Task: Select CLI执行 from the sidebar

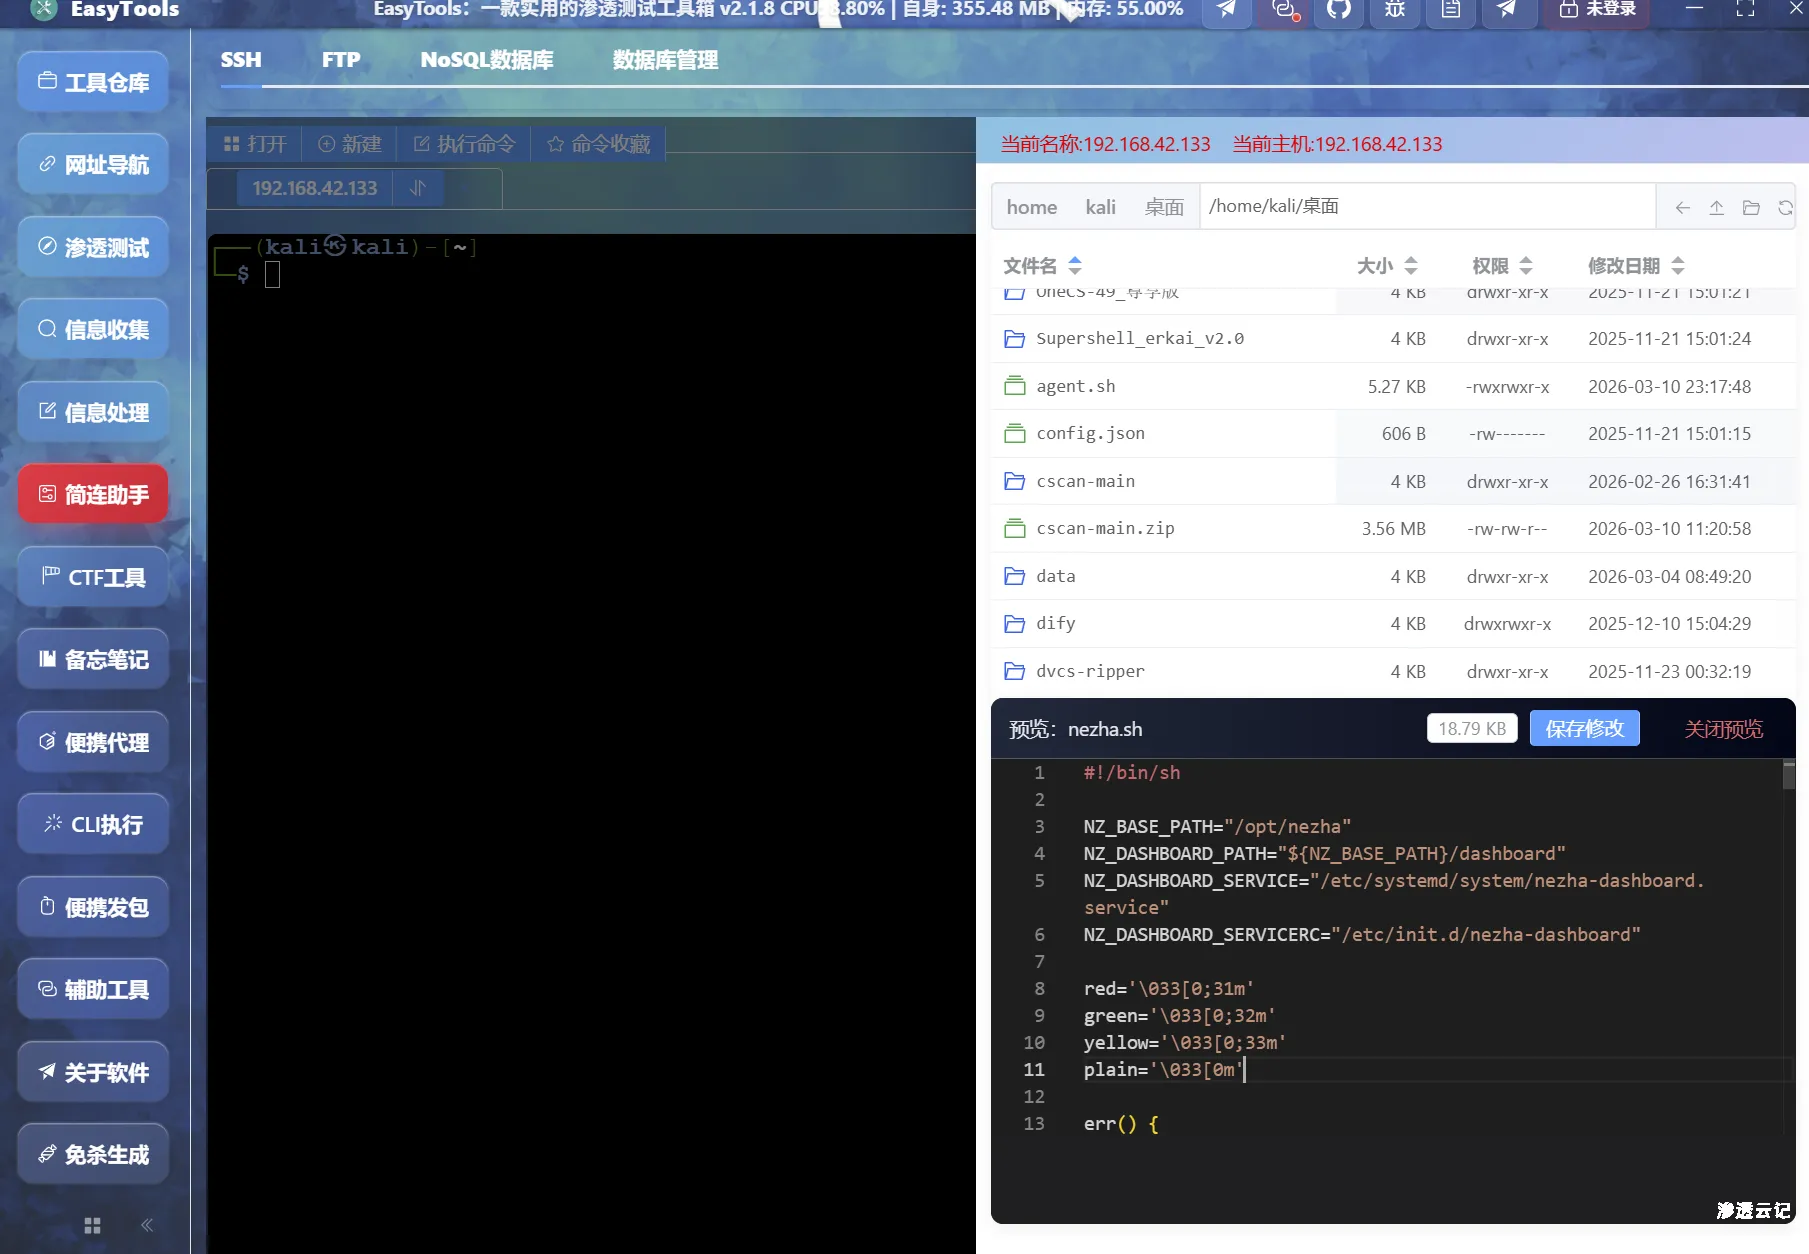Action: pyautogui.click(x=92, y=823)
